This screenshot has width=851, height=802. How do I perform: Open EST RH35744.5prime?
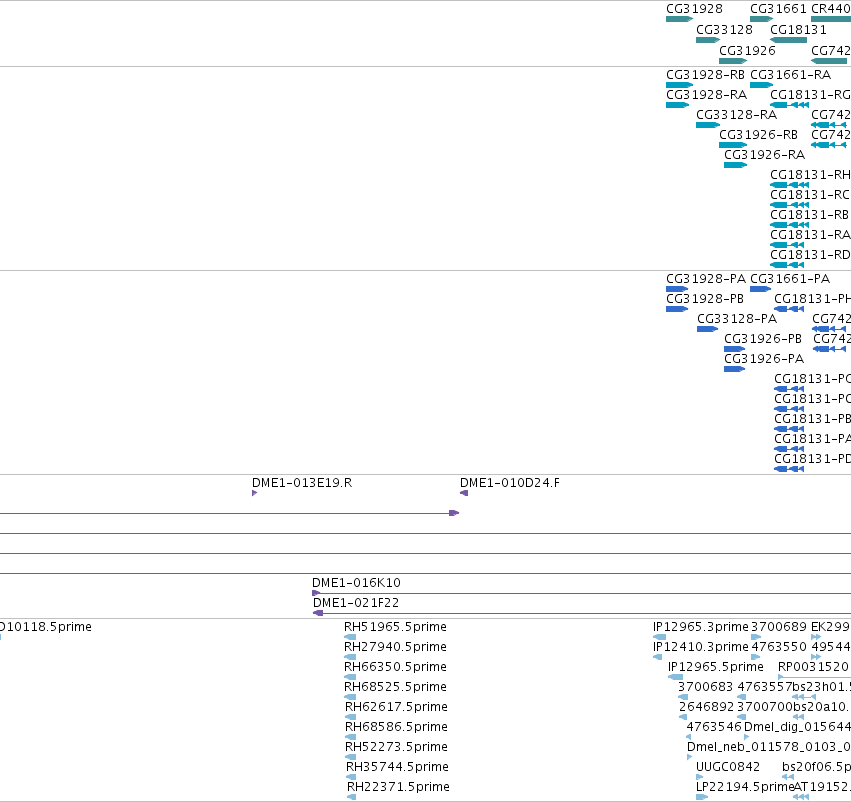(x=351, y=778)
